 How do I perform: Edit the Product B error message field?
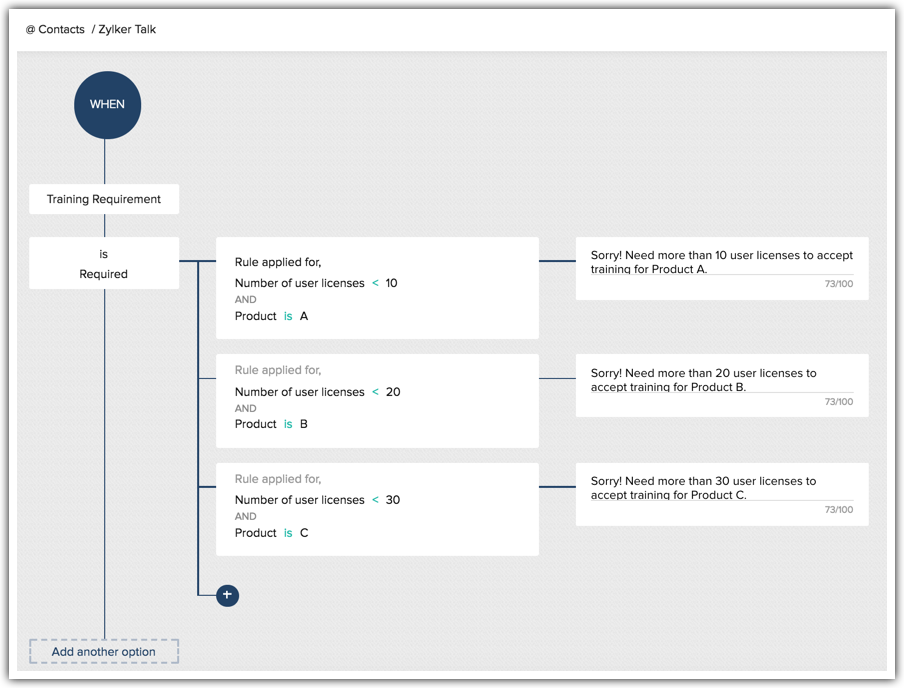(721, 380)
